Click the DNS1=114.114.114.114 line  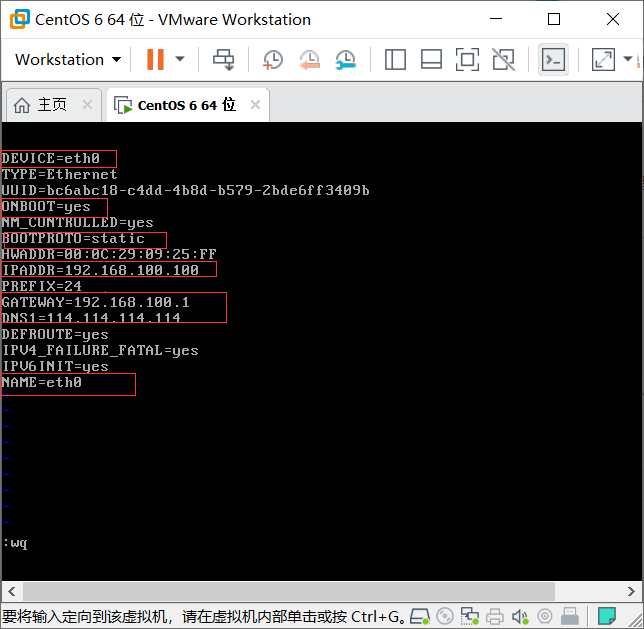tap(91, 318)
